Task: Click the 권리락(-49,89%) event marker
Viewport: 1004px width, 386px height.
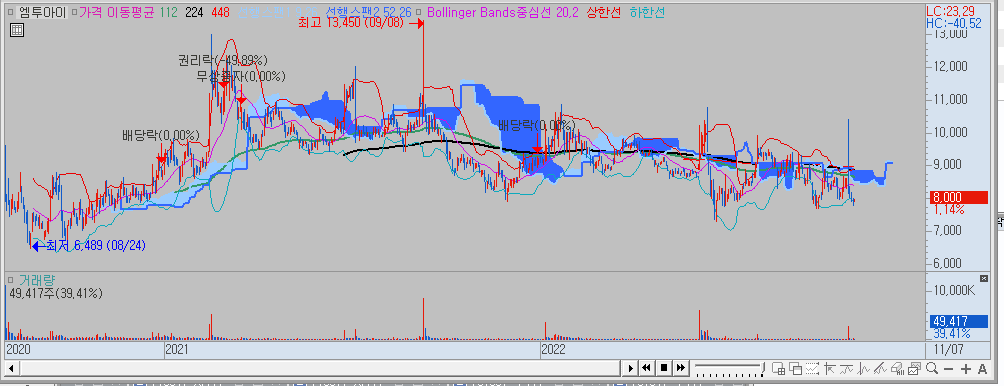Action: pyautogui.click(x=223, y=60)
